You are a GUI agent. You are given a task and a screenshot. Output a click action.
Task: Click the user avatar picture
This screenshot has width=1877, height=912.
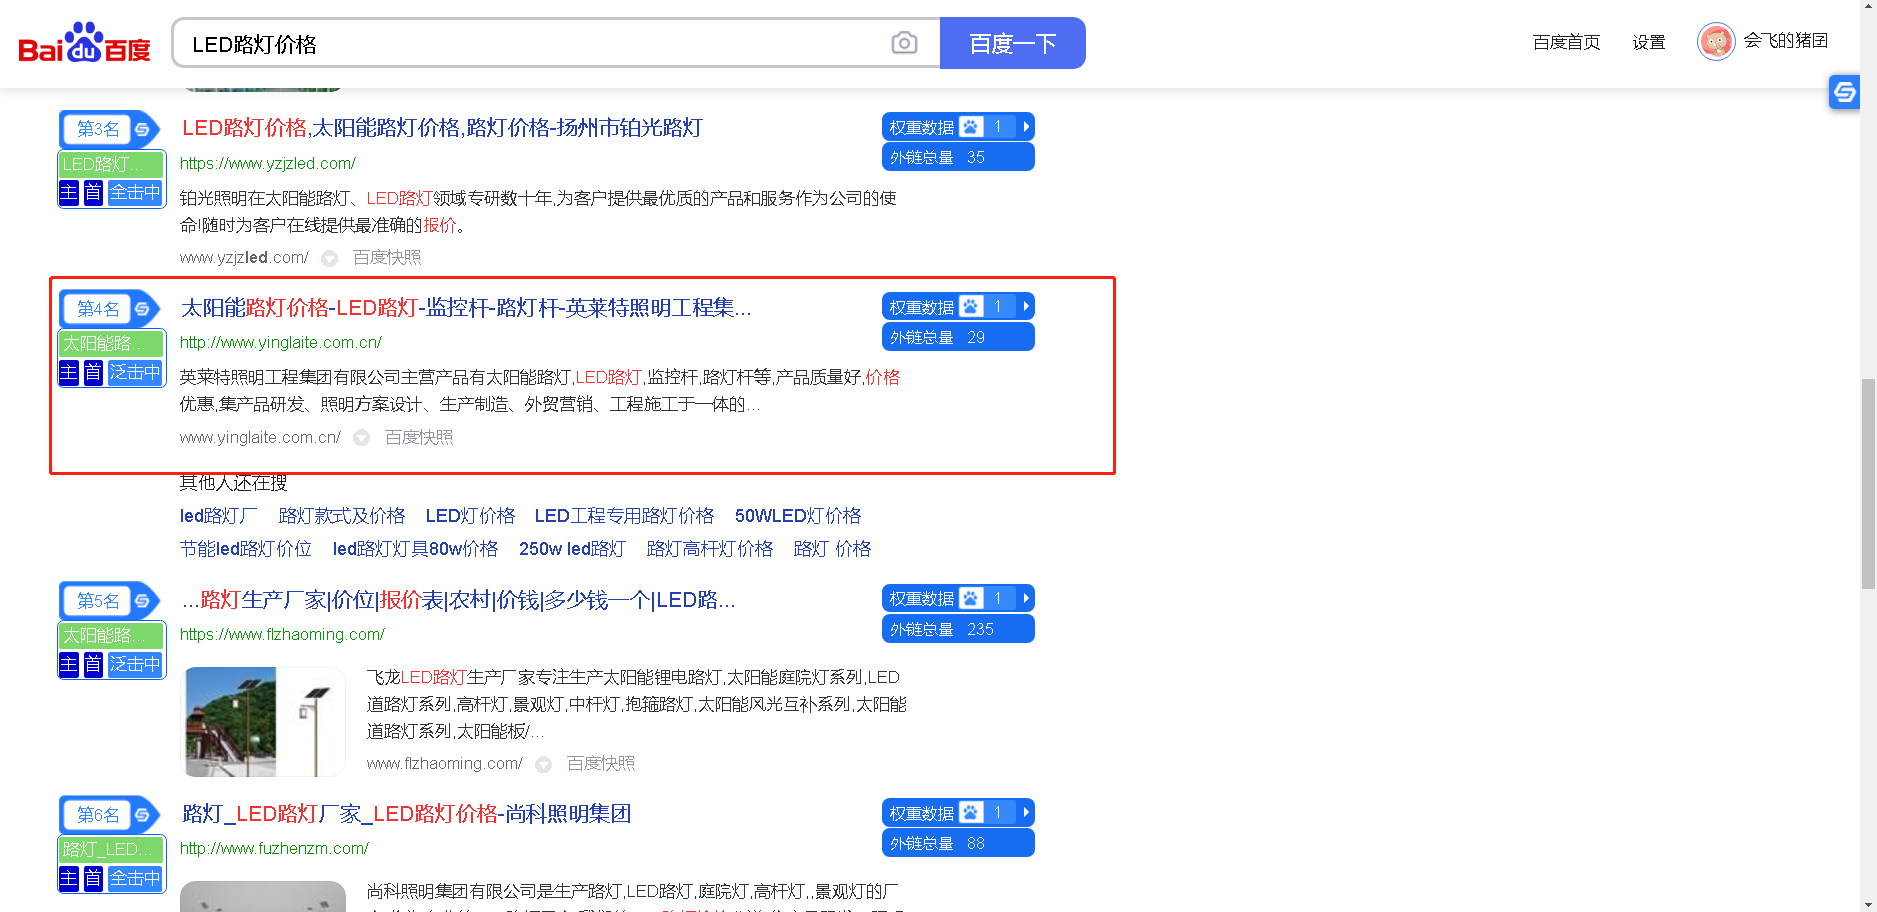(x=1716, y=42)
